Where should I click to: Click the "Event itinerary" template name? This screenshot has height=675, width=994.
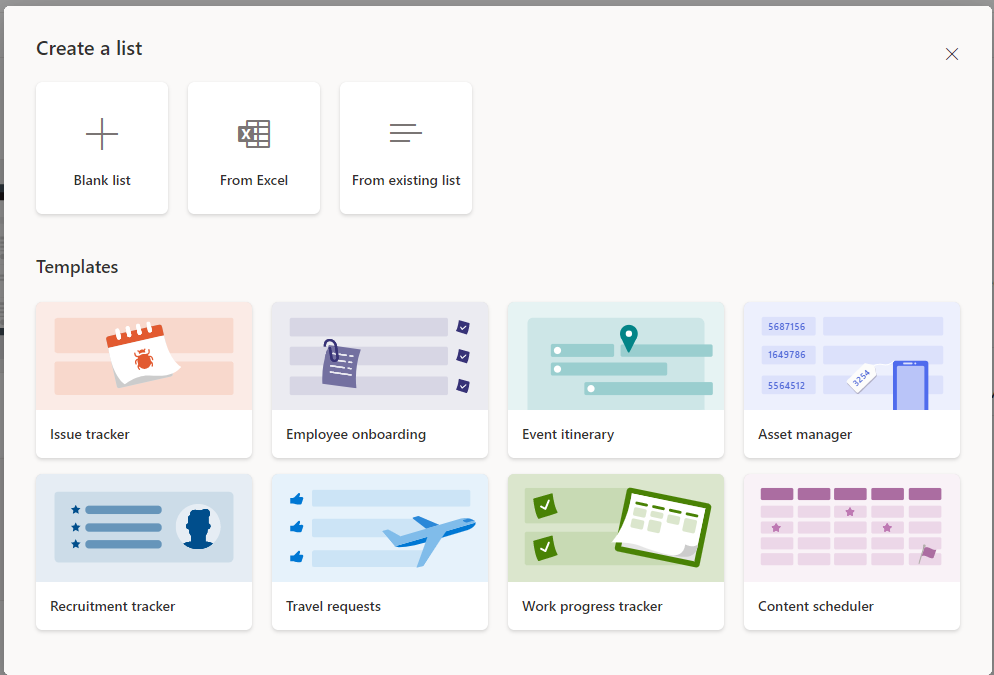pyautogui.click(x=568, y=435)
